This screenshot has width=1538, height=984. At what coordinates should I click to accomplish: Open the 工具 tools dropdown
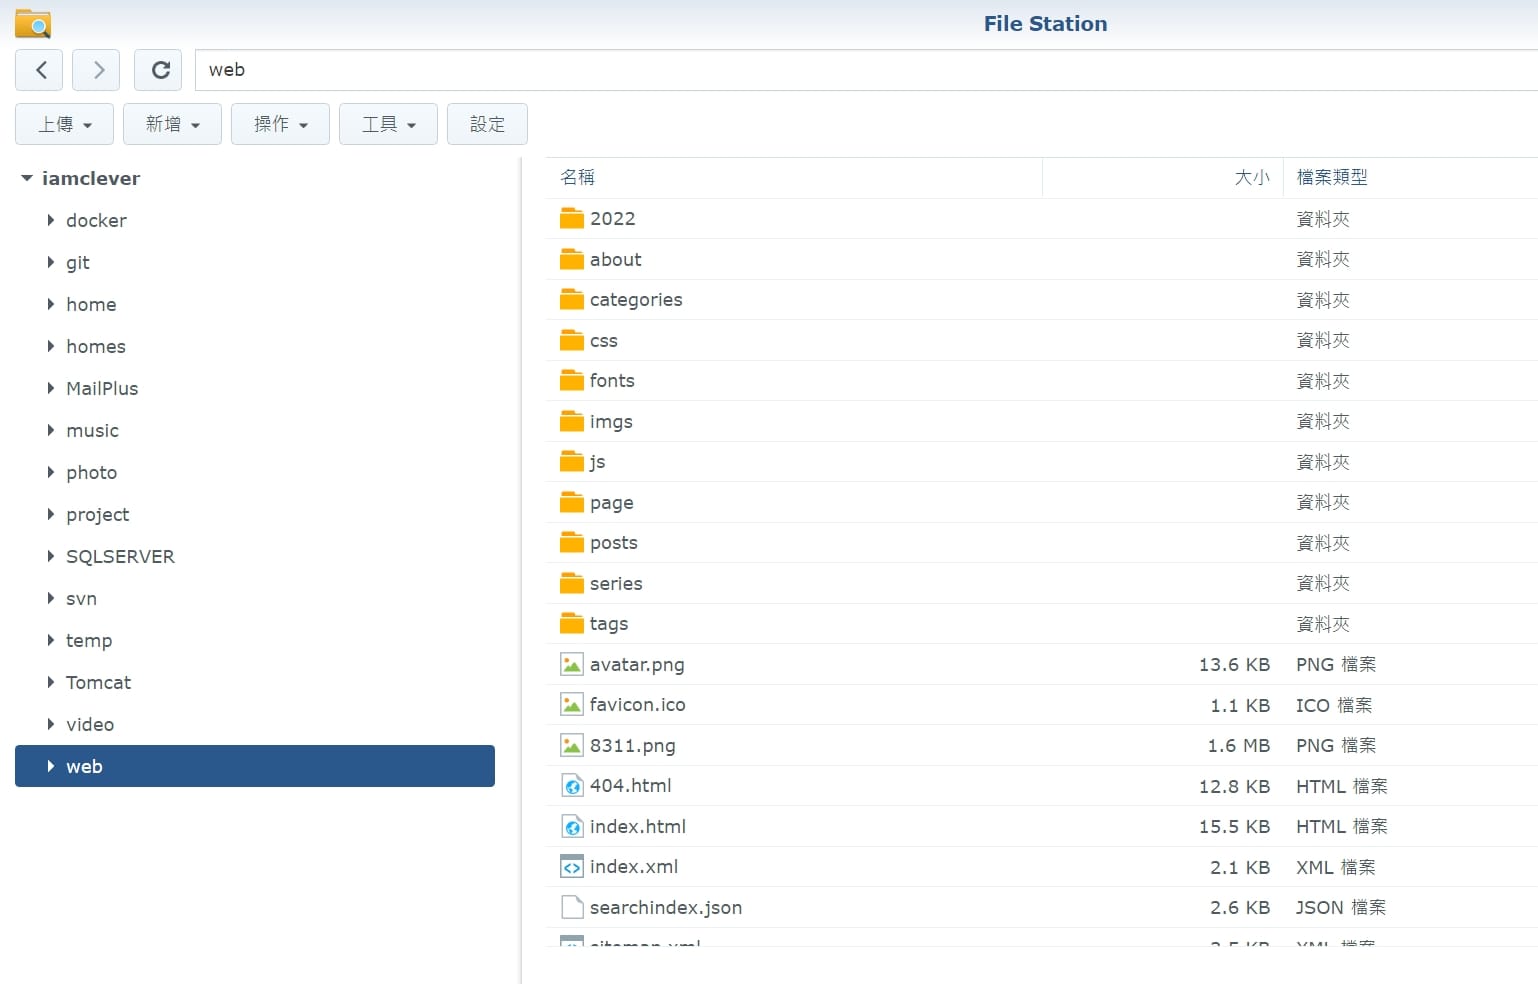[x=388, y=124]
